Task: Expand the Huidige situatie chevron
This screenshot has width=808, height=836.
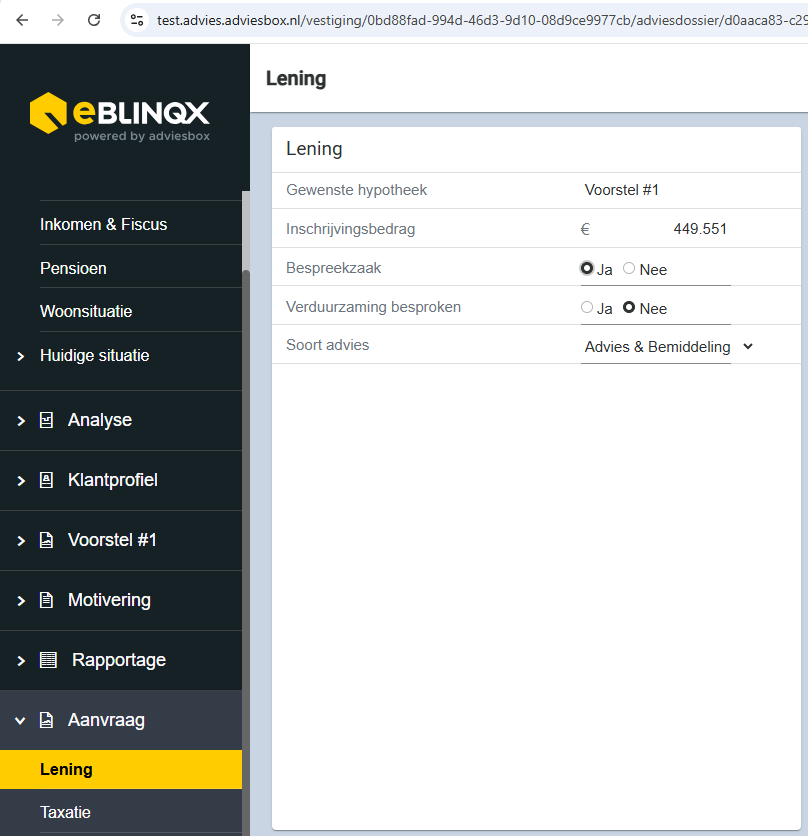Action: tap(21, 356)
